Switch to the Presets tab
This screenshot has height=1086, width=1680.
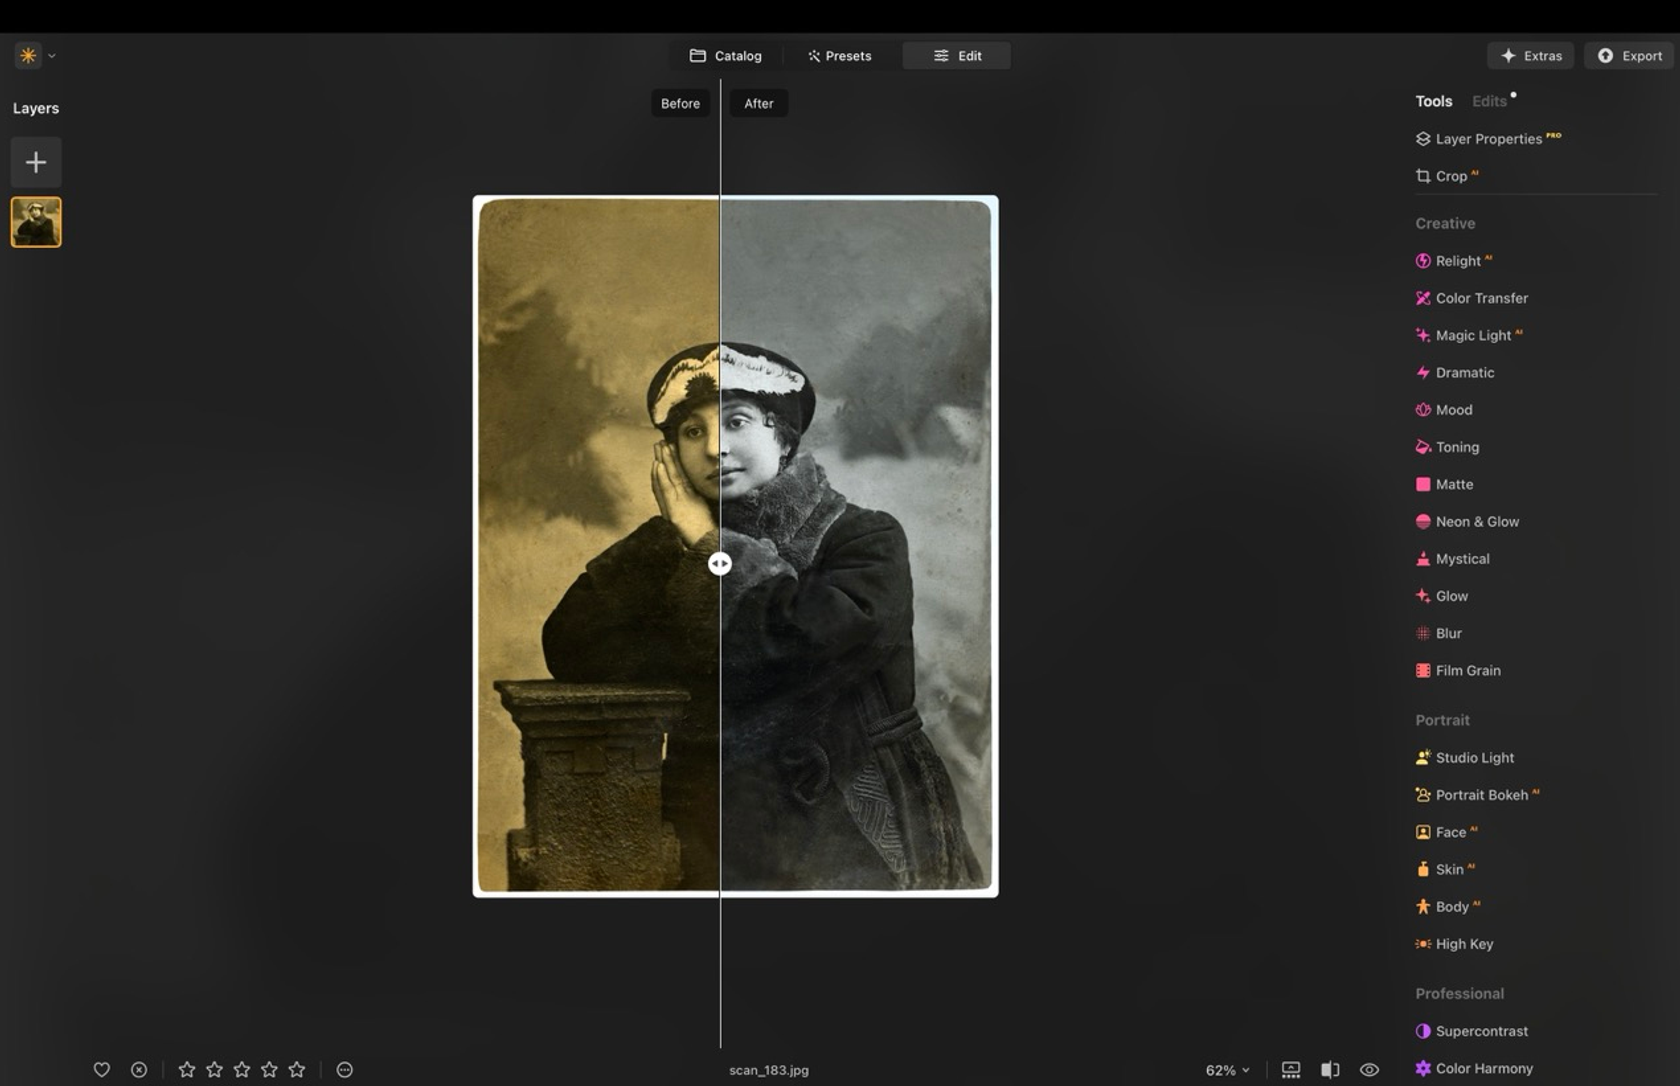(x=839, y=55)
